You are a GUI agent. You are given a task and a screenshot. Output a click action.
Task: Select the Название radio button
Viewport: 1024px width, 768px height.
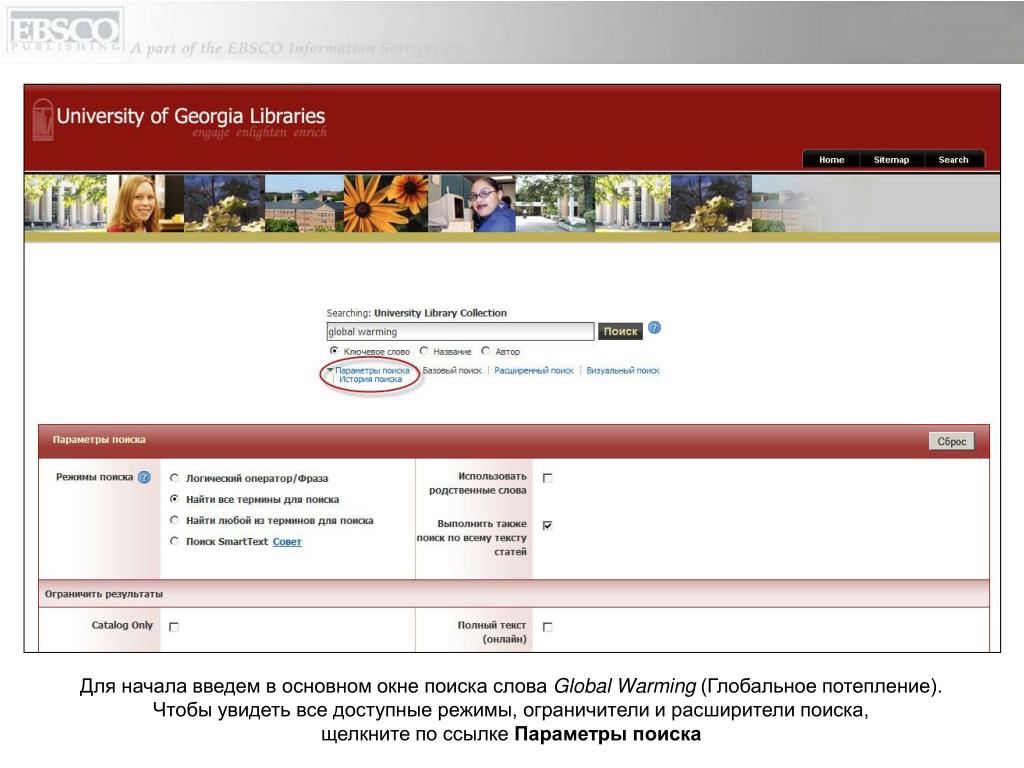click(x=424, y=351)
